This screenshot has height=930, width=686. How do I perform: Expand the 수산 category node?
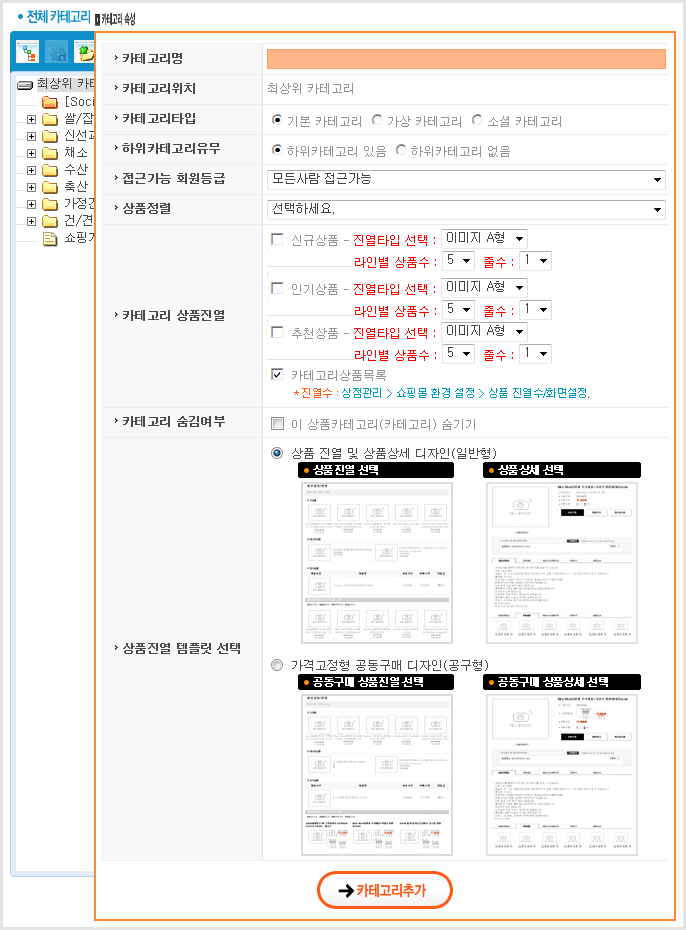(x=31, y=170)
